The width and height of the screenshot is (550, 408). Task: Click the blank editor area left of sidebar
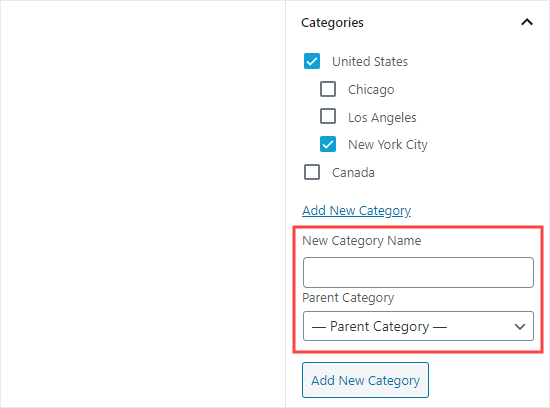pos(143,204)
